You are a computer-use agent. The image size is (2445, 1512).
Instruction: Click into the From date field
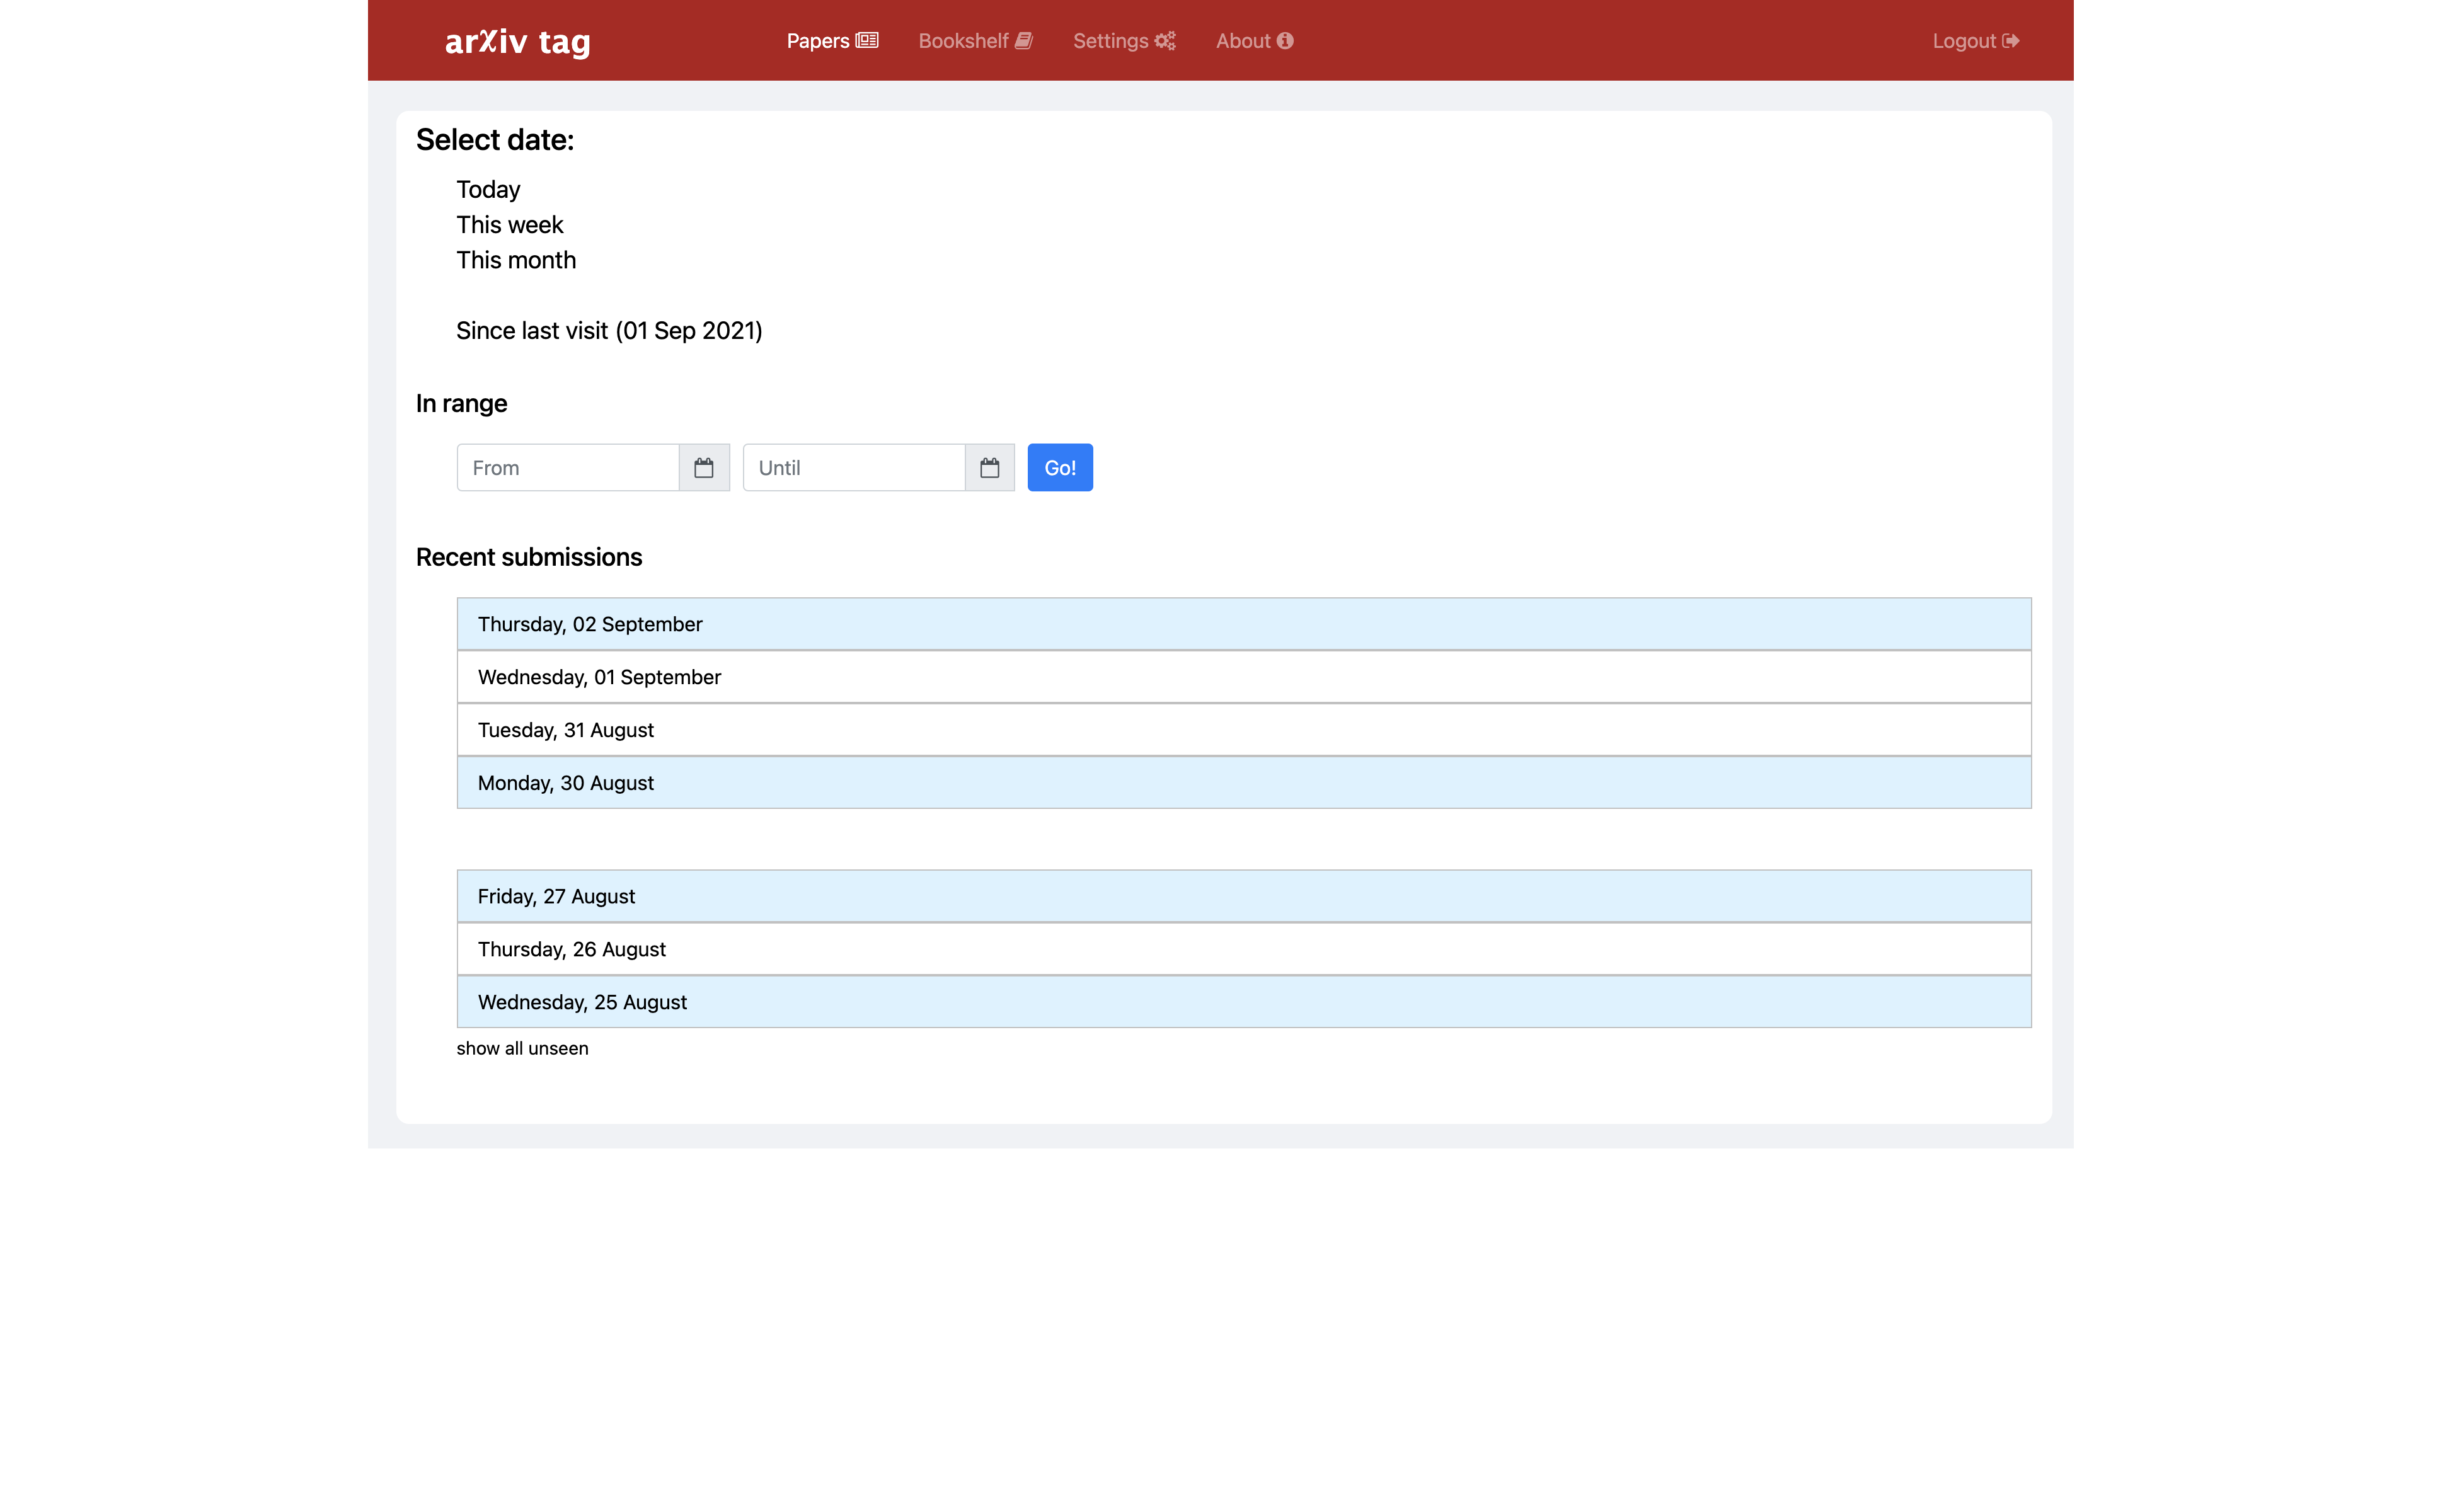567,467
